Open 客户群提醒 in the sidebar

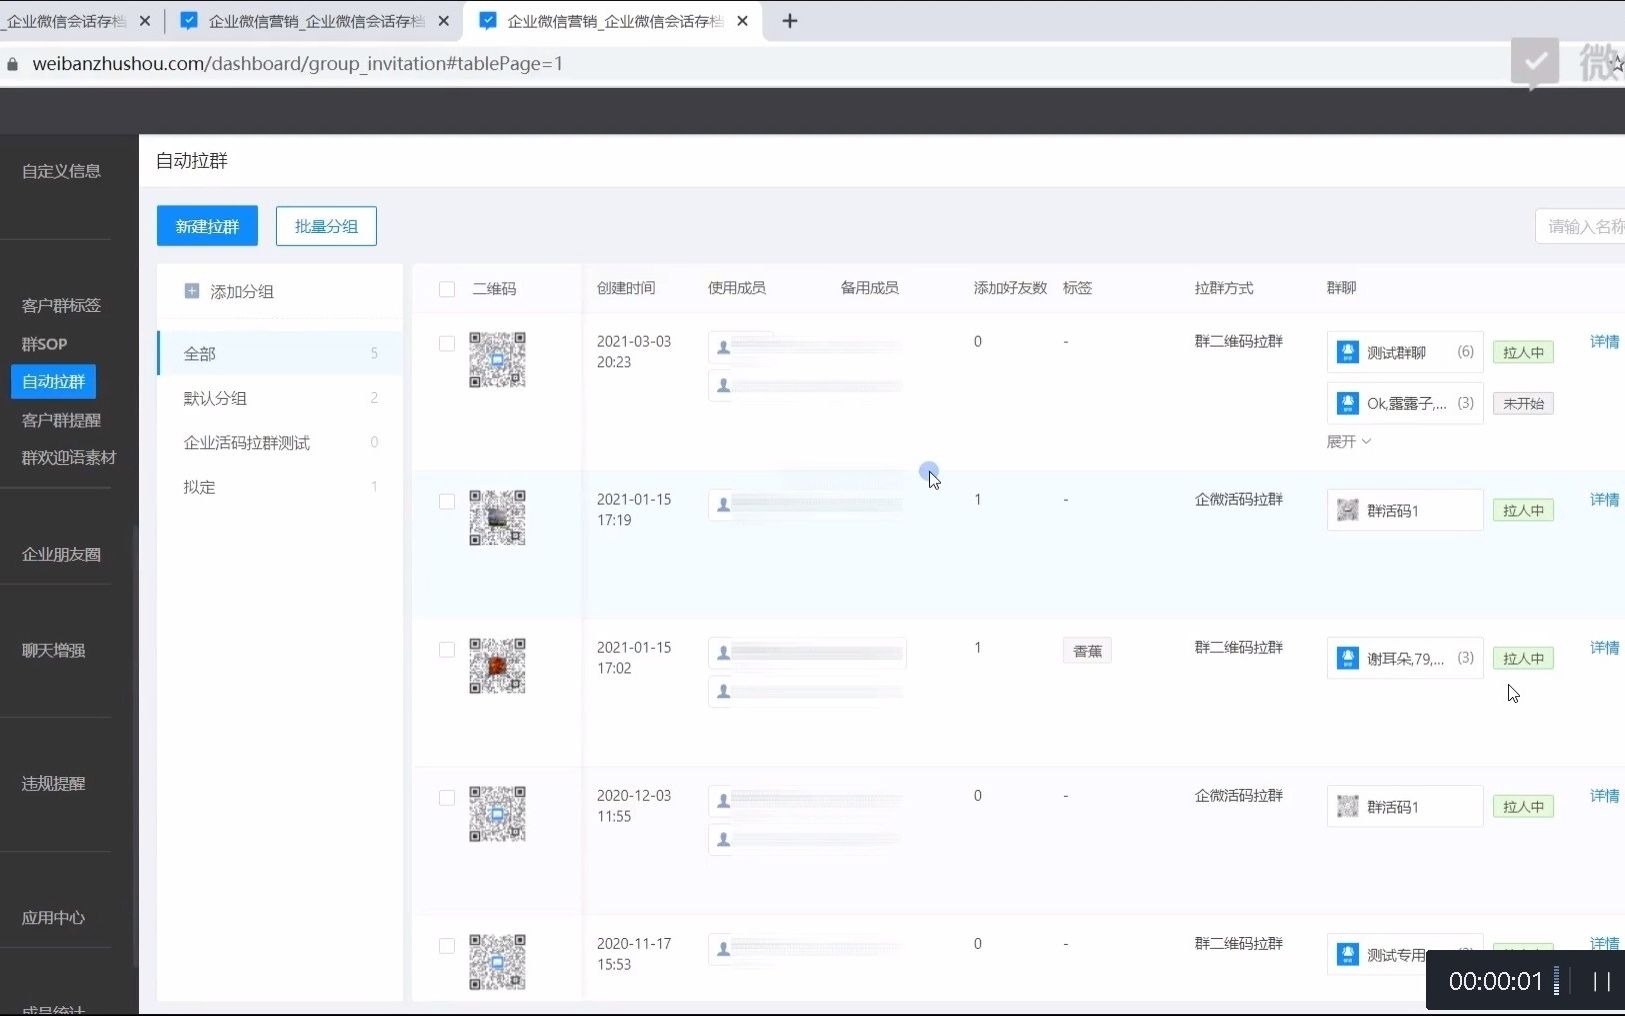pos(61,420)
